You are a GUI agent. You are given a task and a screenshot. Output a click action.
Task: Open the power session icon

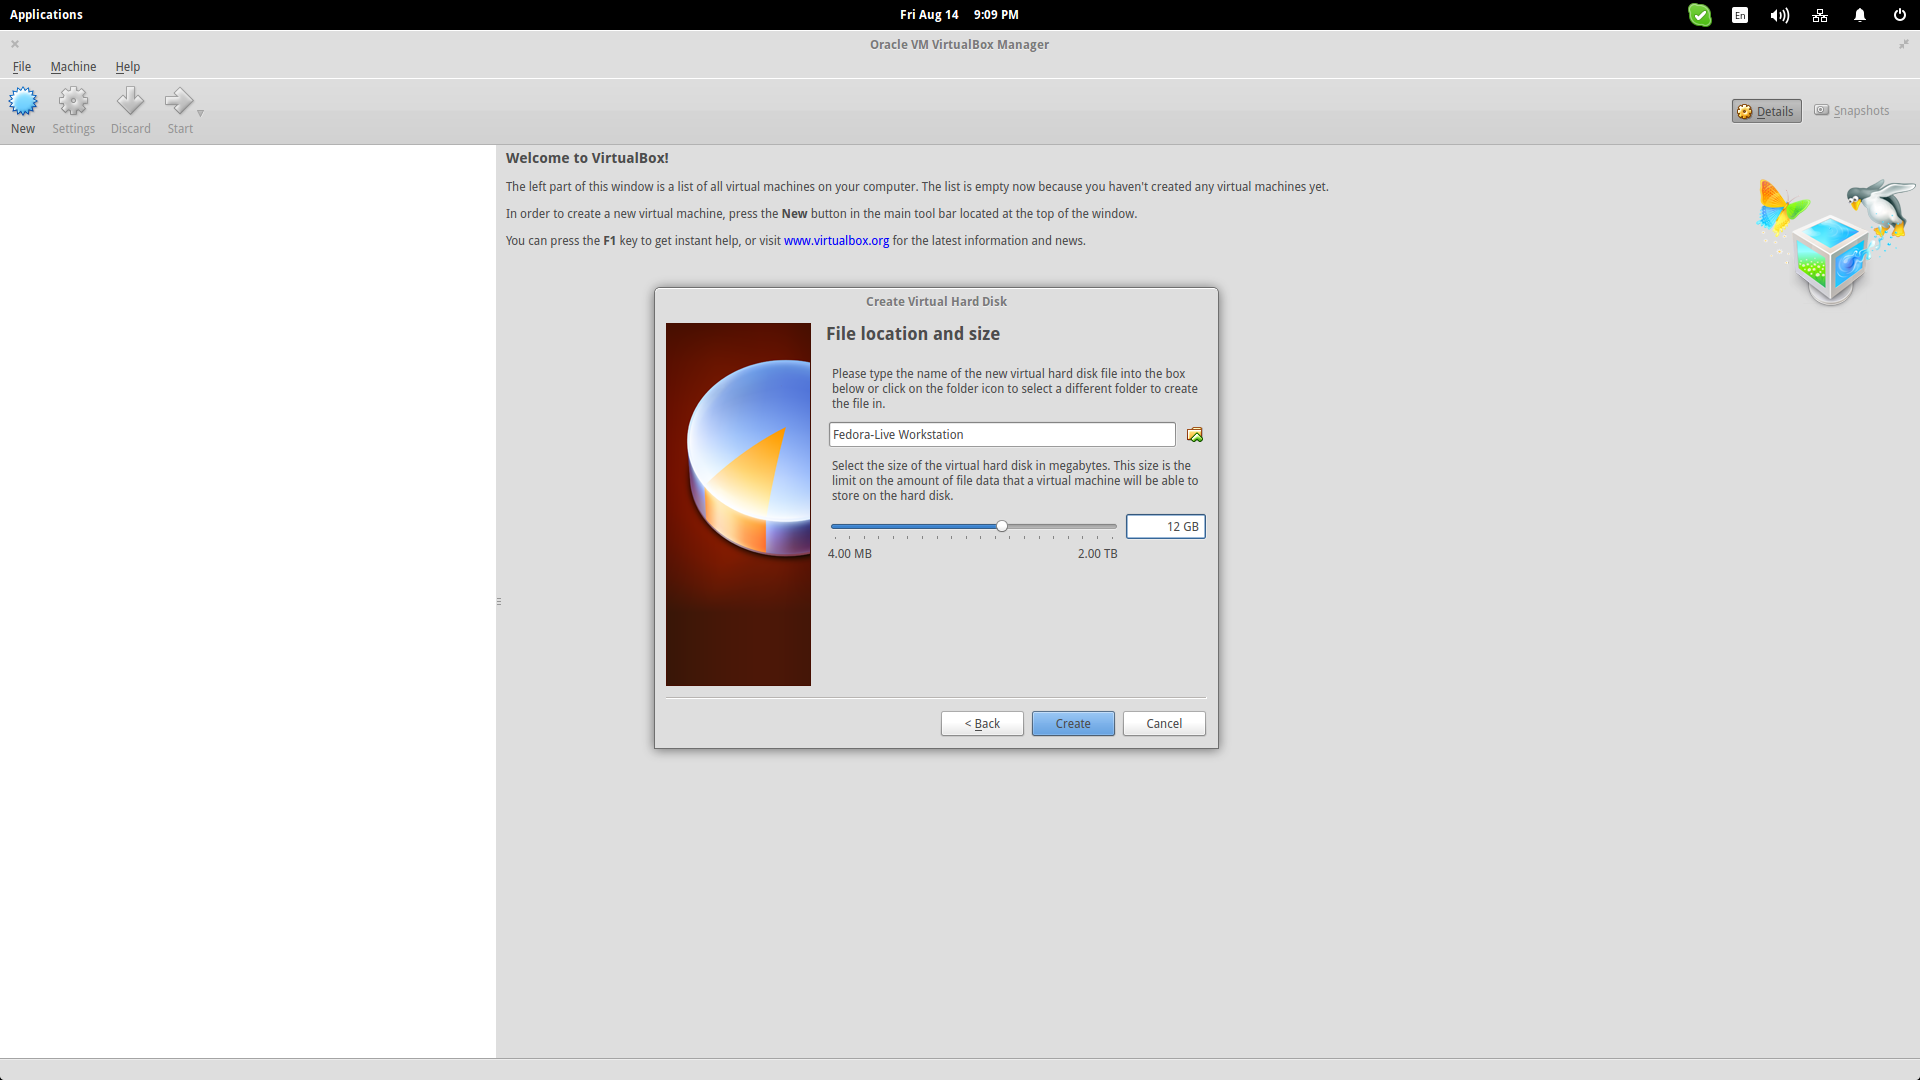pyautogui.click(x=1900, y=15)
